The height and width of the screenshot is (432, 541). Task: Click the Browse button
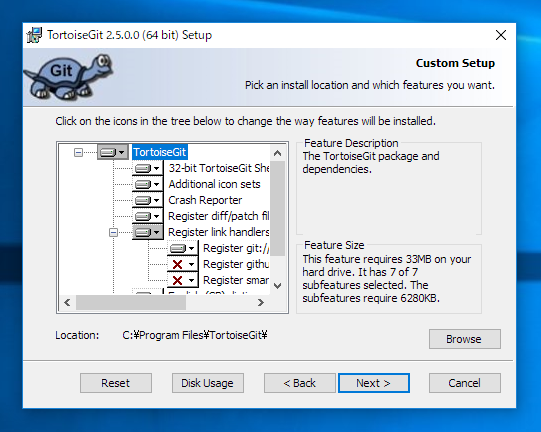pos(465,339)
